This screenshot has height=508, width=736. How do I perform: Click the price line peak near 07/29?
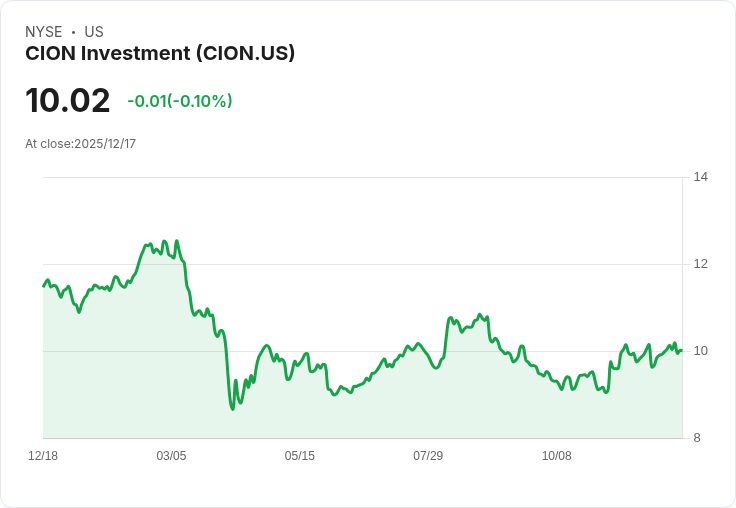pos(450,317)
